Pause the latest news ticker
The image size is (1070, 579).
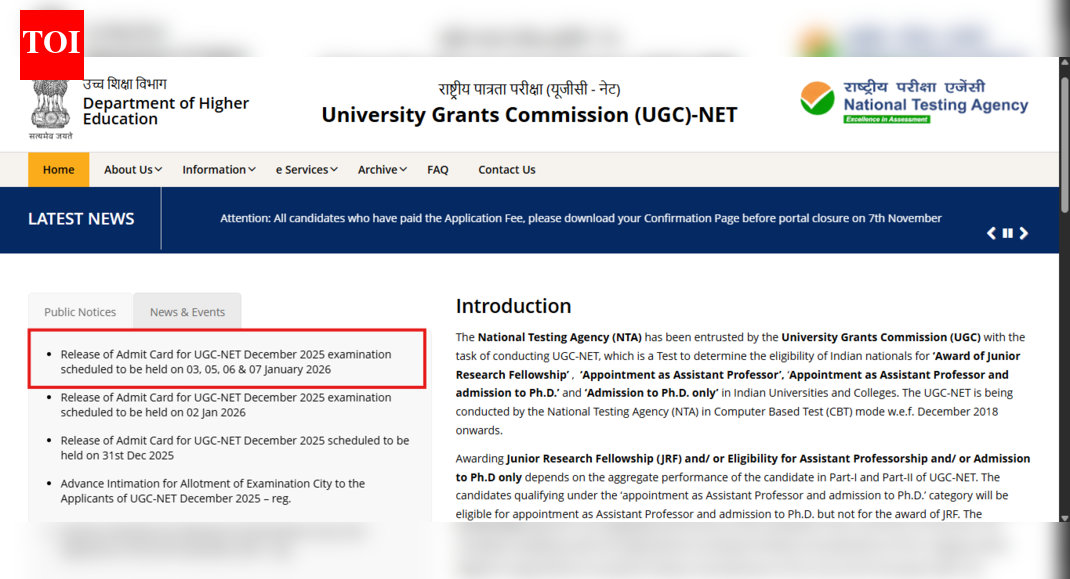(1007, 233)
